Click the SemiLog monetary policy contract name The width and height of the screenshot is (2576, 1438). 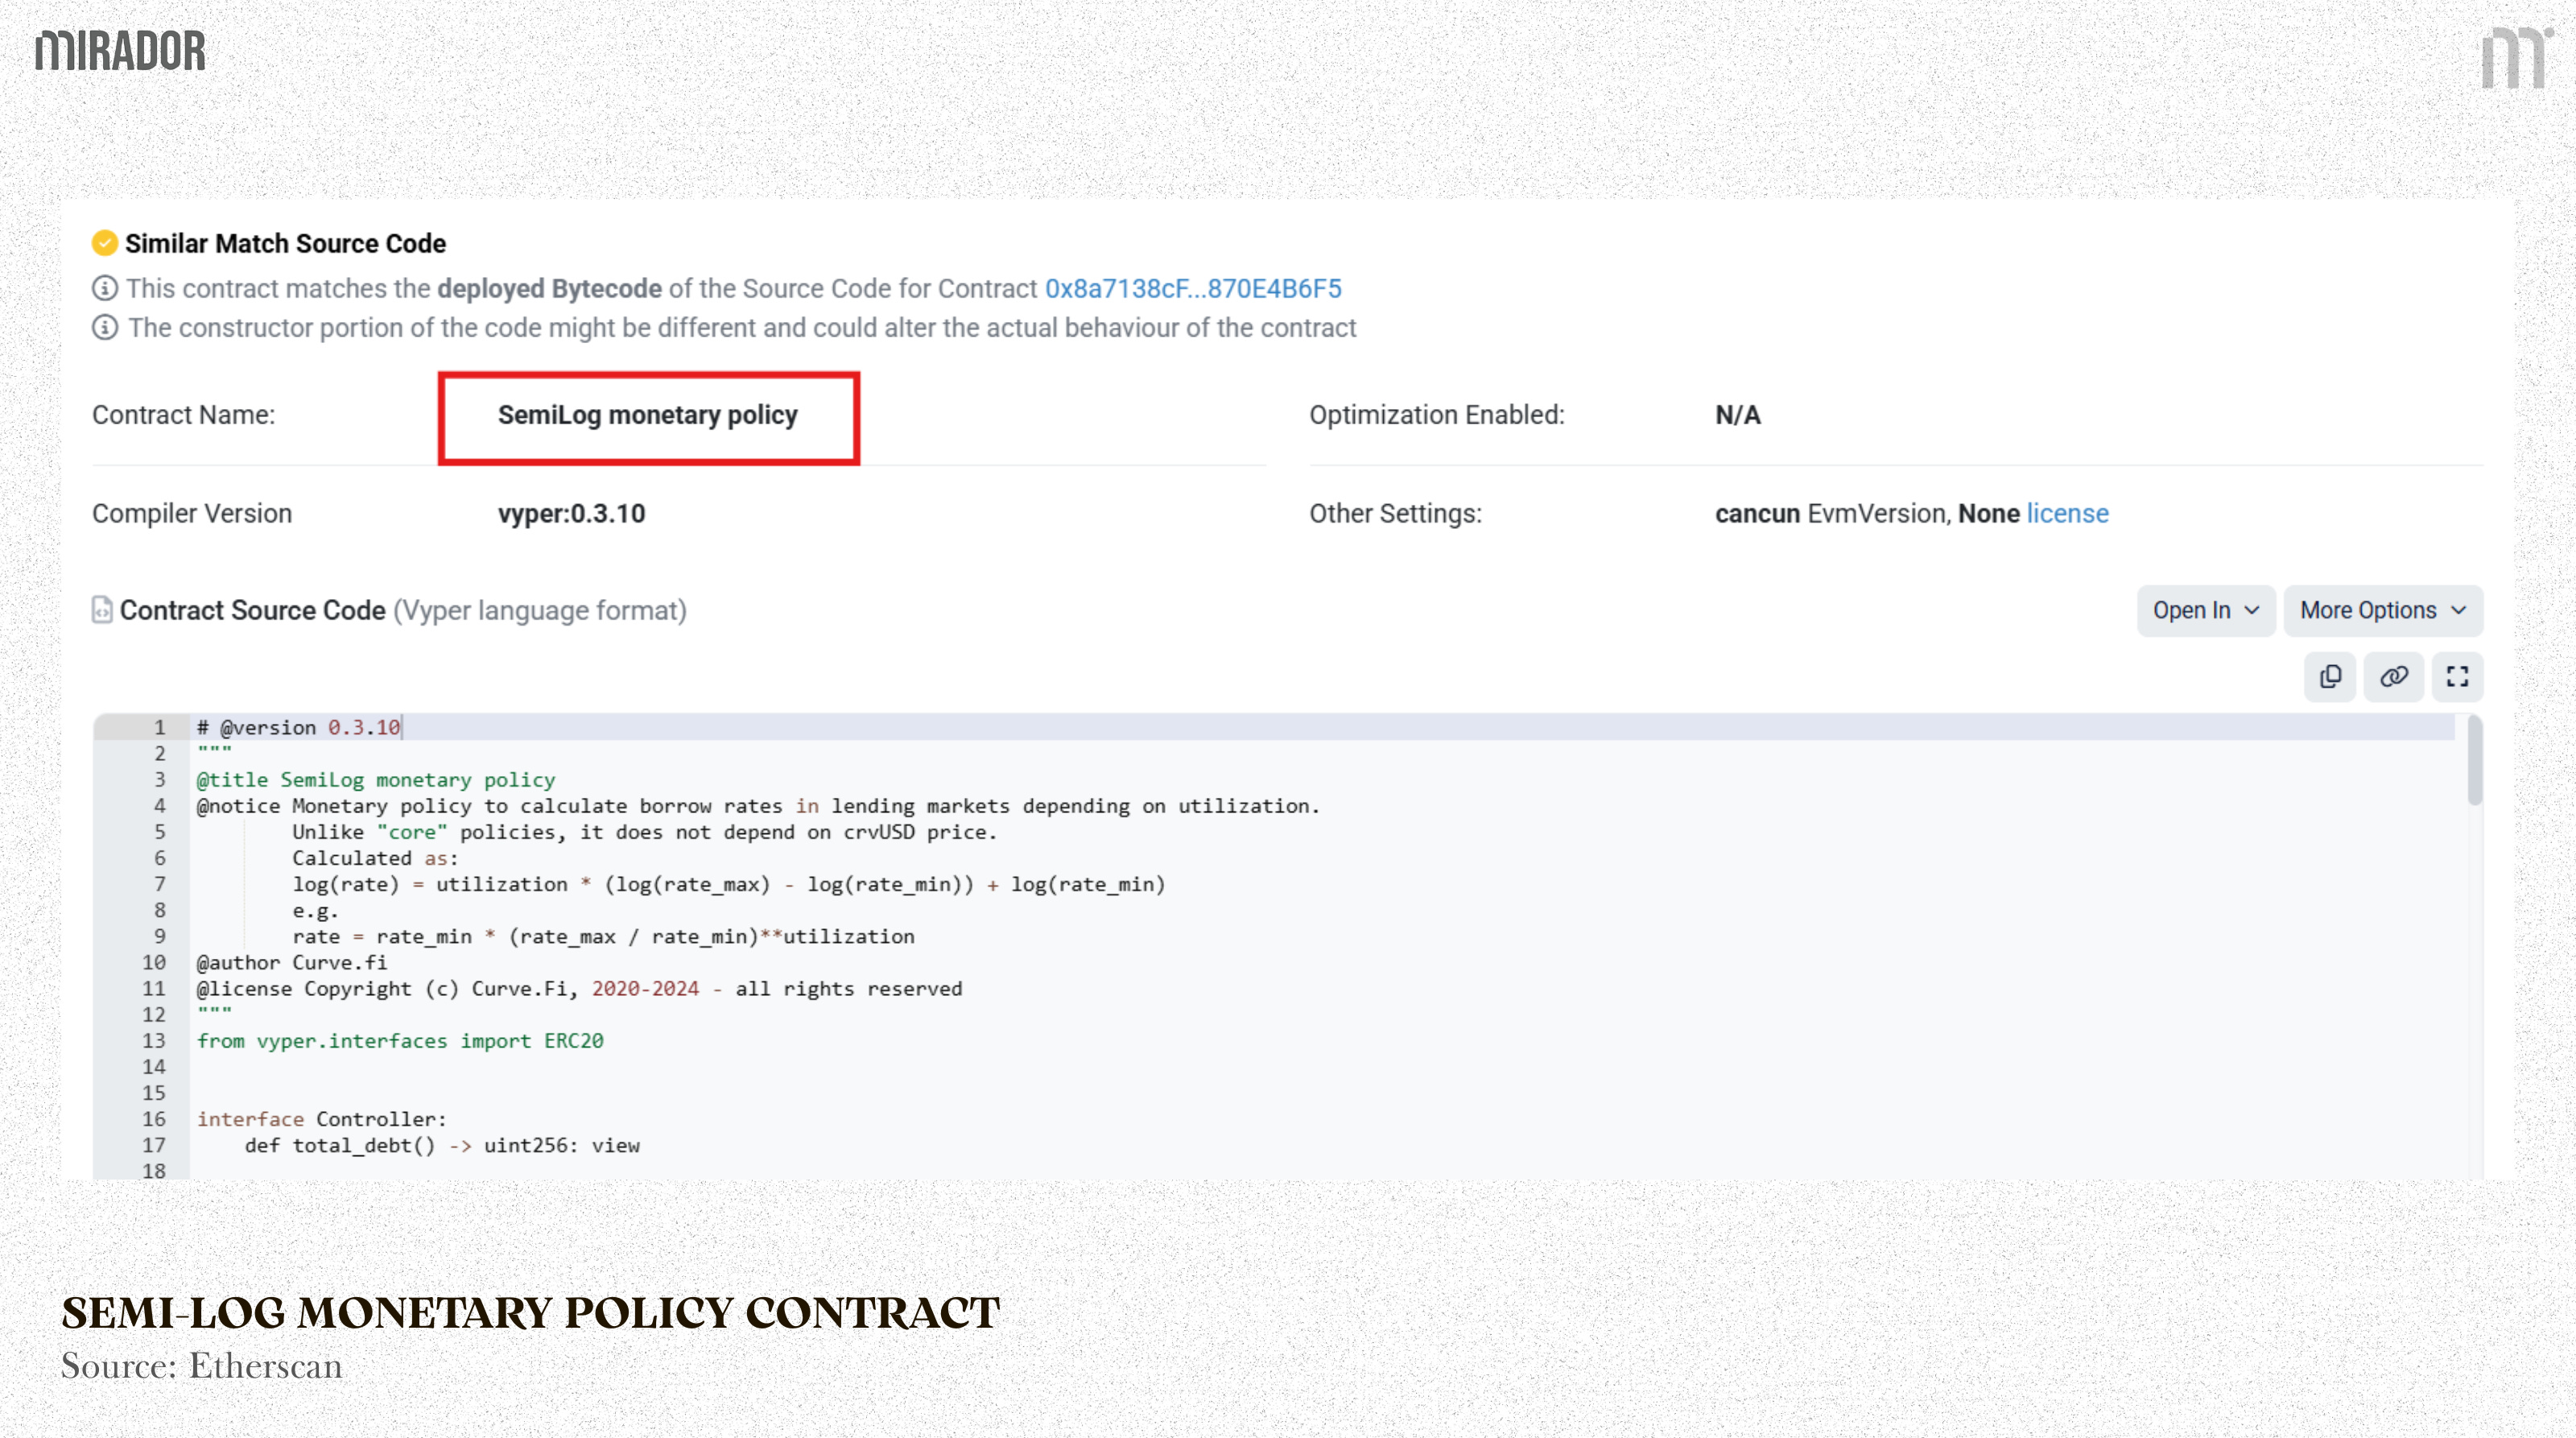point(648,415)
